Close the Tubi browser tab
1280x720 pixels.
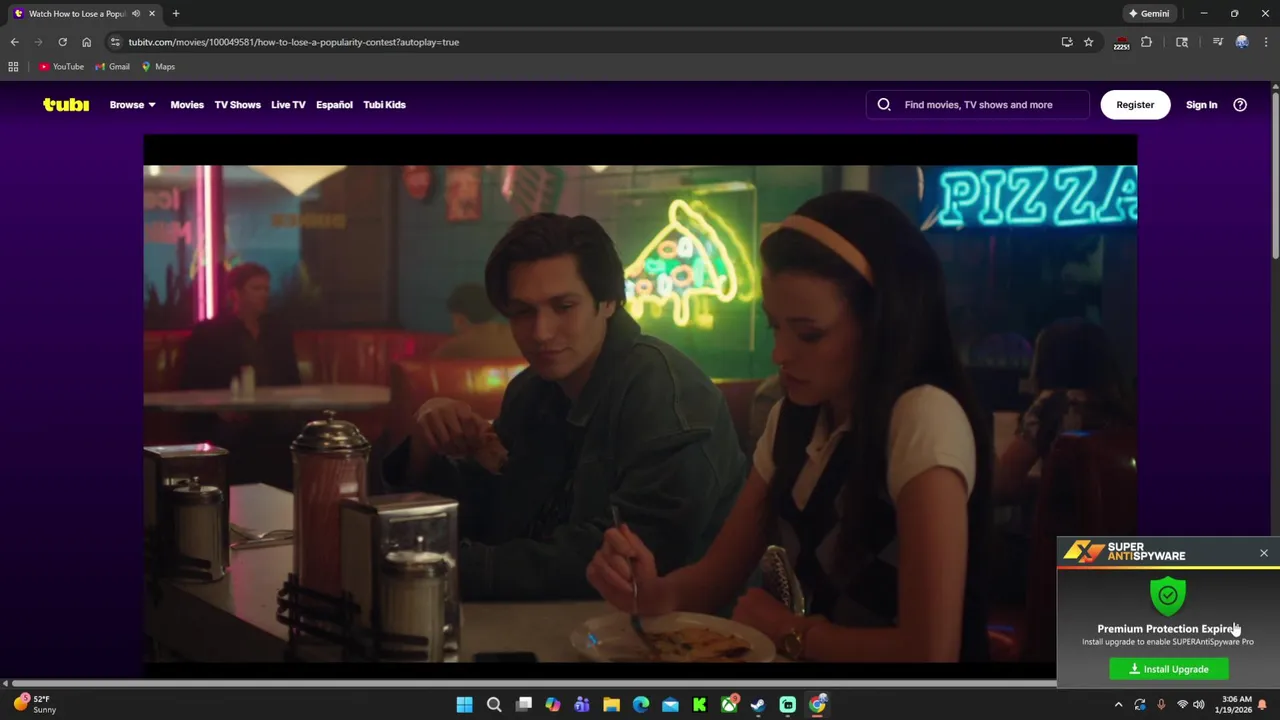(152, 14)
